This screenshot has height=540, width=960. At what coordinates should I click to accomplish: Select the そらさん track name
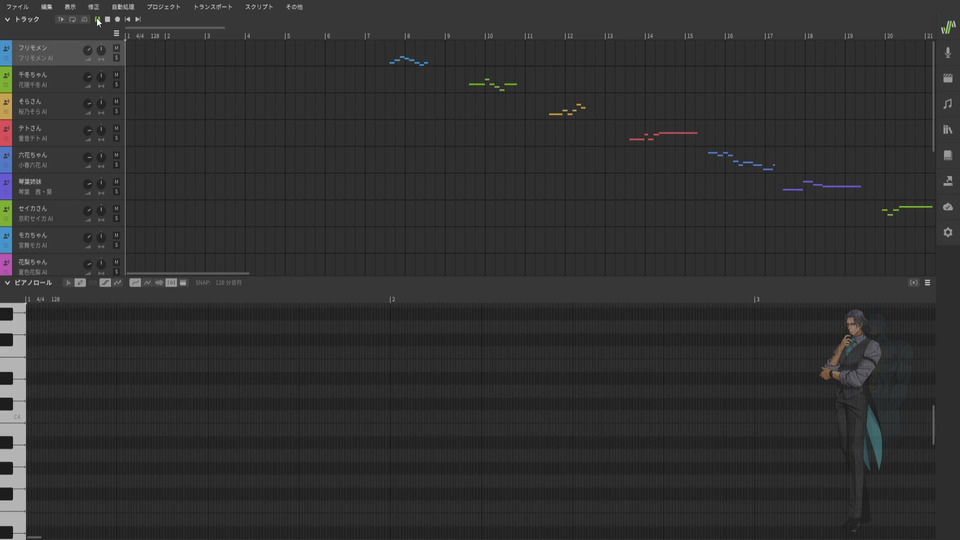click(x=30, y=101)
